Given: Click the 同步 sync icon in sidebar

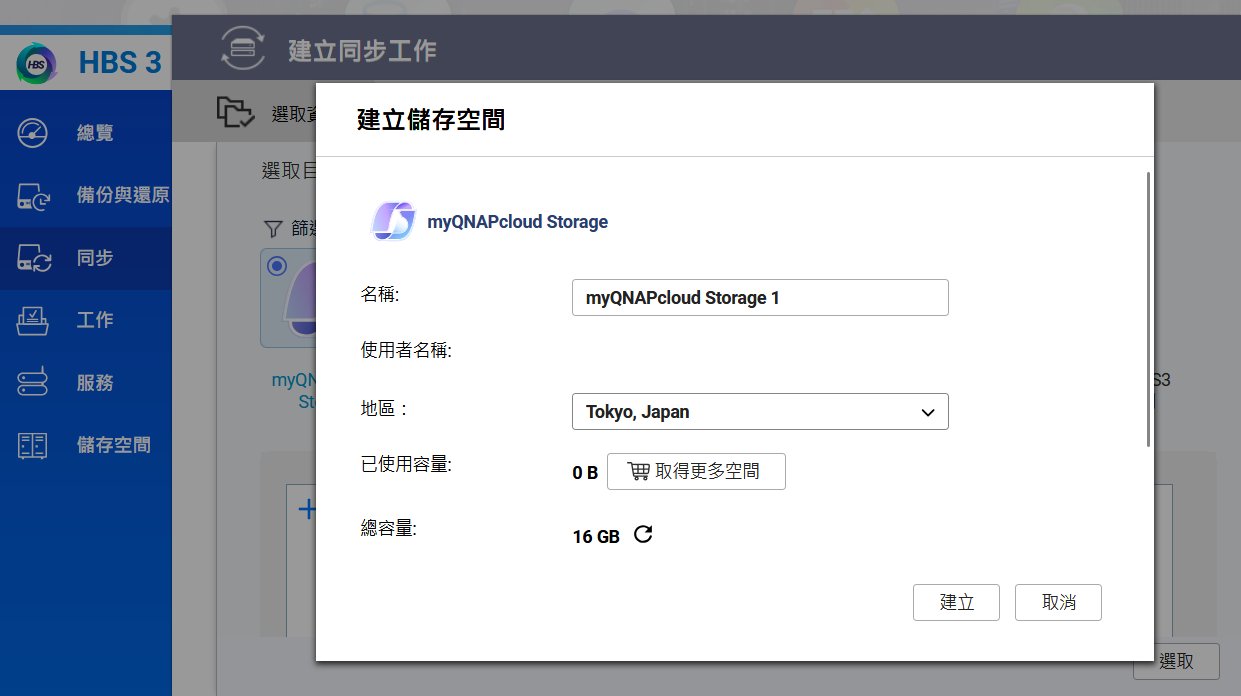Looking at the screenshot, I should pyautogui.click(x=33, y=258).
